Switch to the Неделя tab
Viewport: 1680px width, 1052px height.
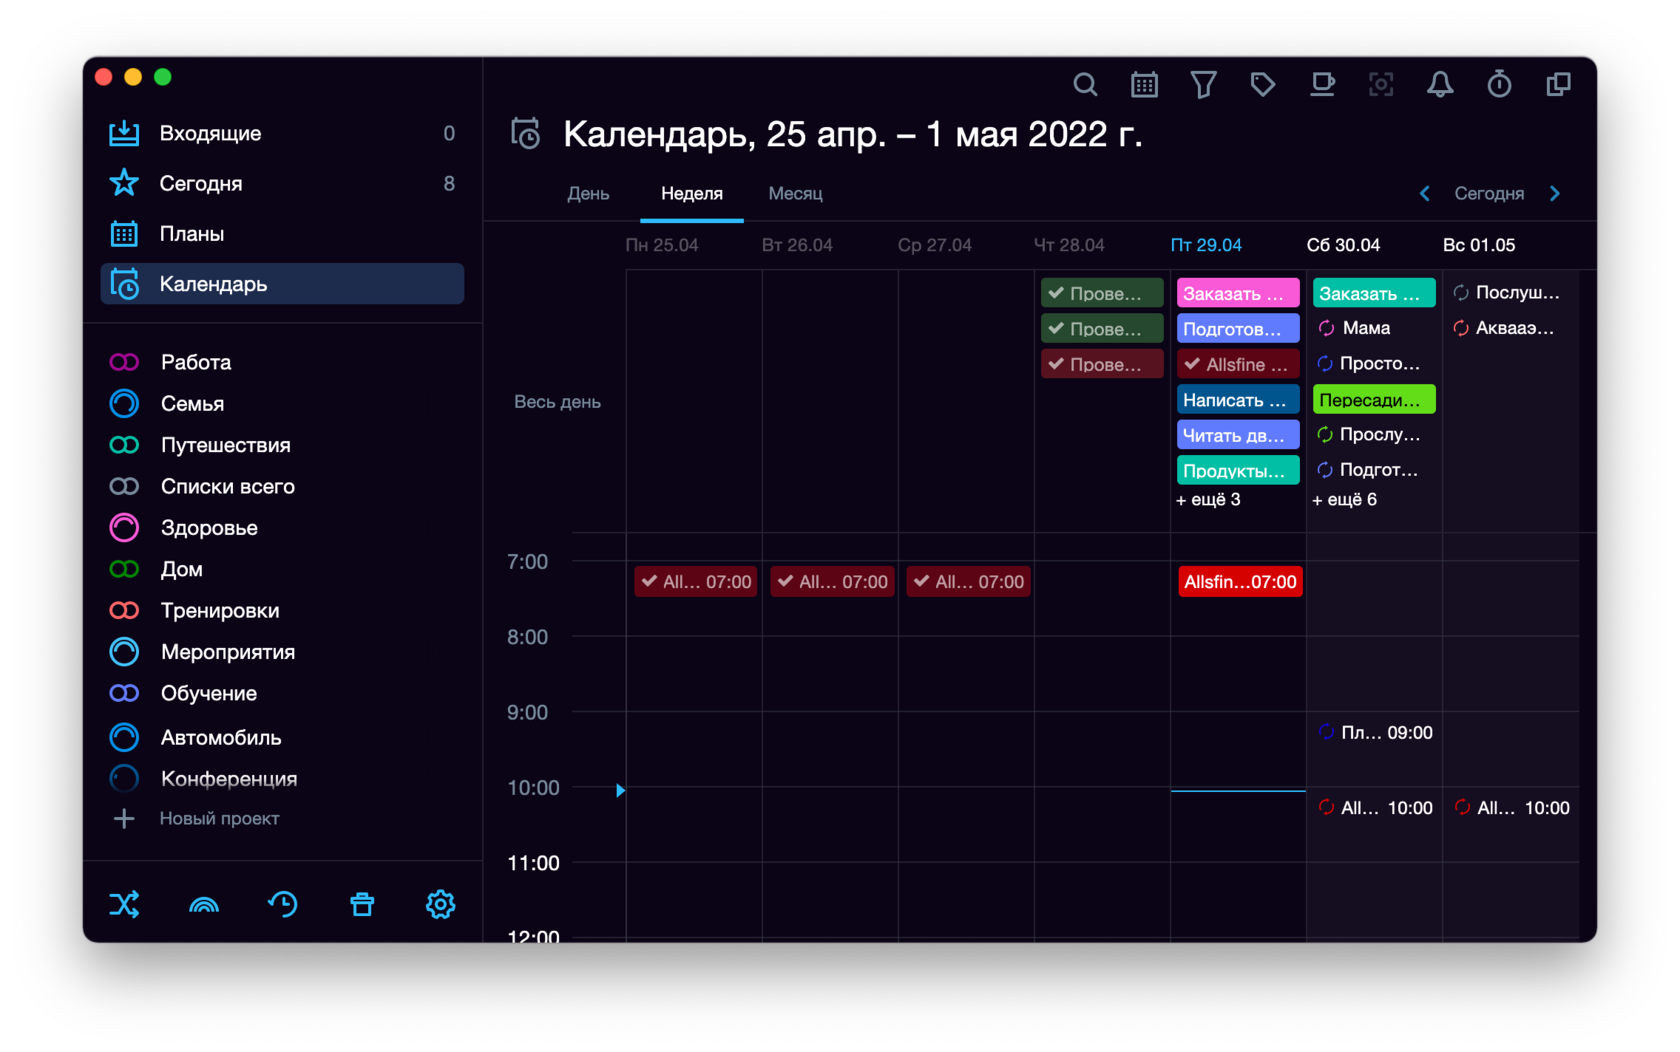(692, 193)
